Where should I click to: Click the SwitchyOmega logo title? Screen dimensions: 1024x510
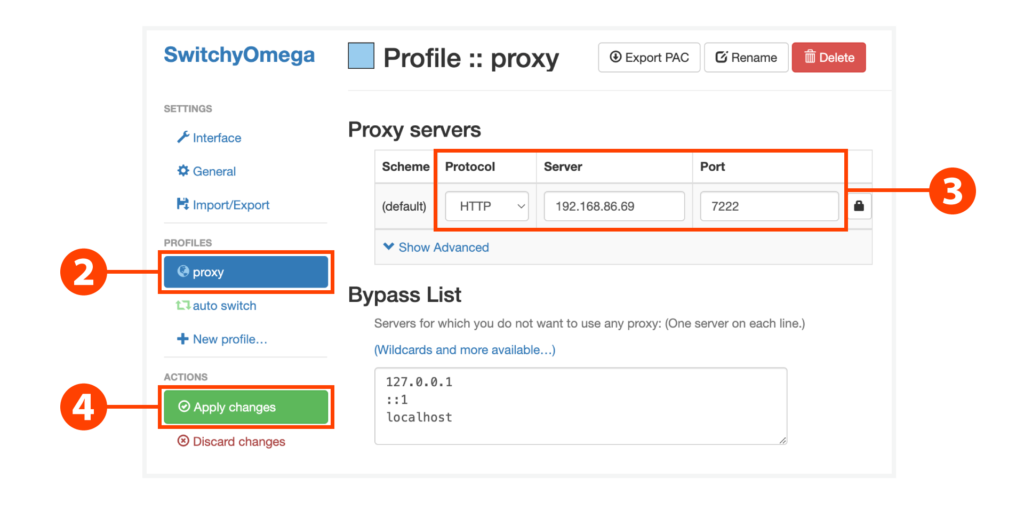[239, 55]
